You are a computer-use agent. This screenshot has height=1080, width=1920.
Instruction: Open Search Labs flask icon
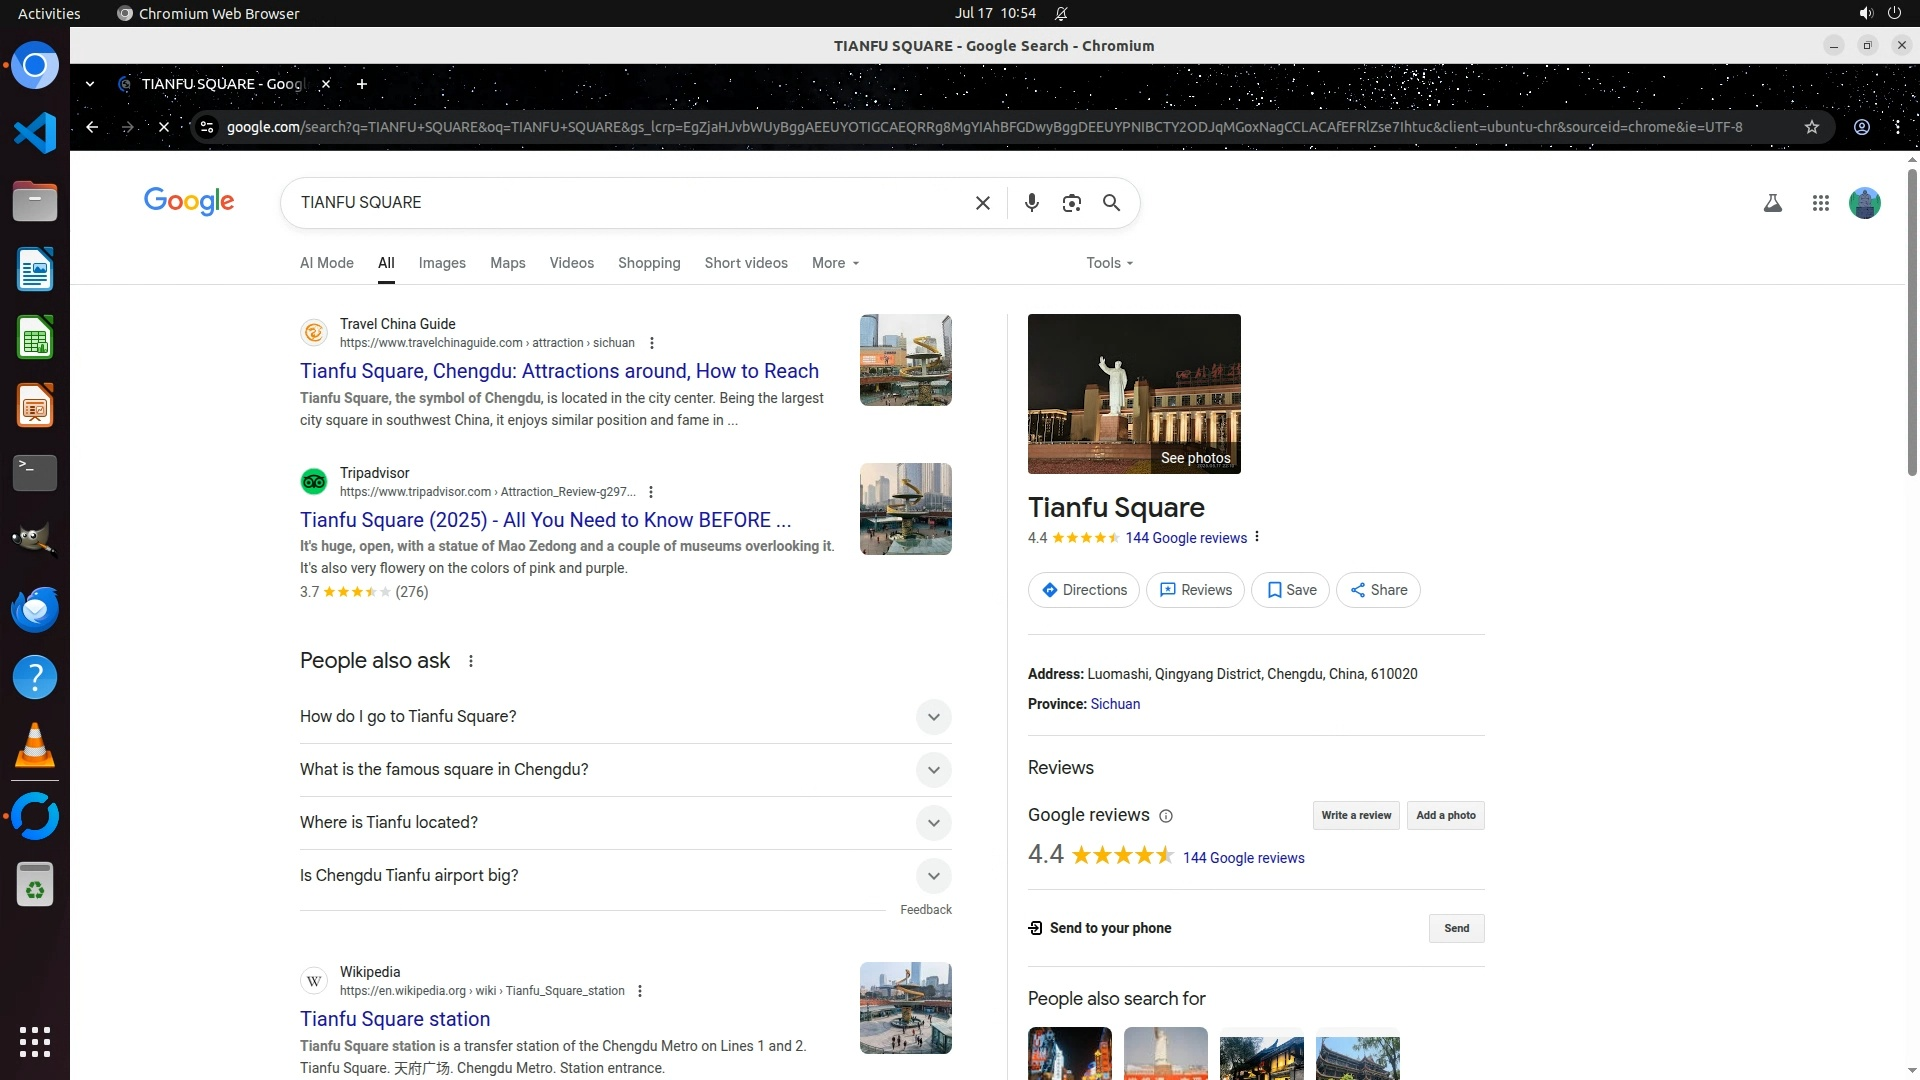pyautogui.click(x=1772, y=203)
